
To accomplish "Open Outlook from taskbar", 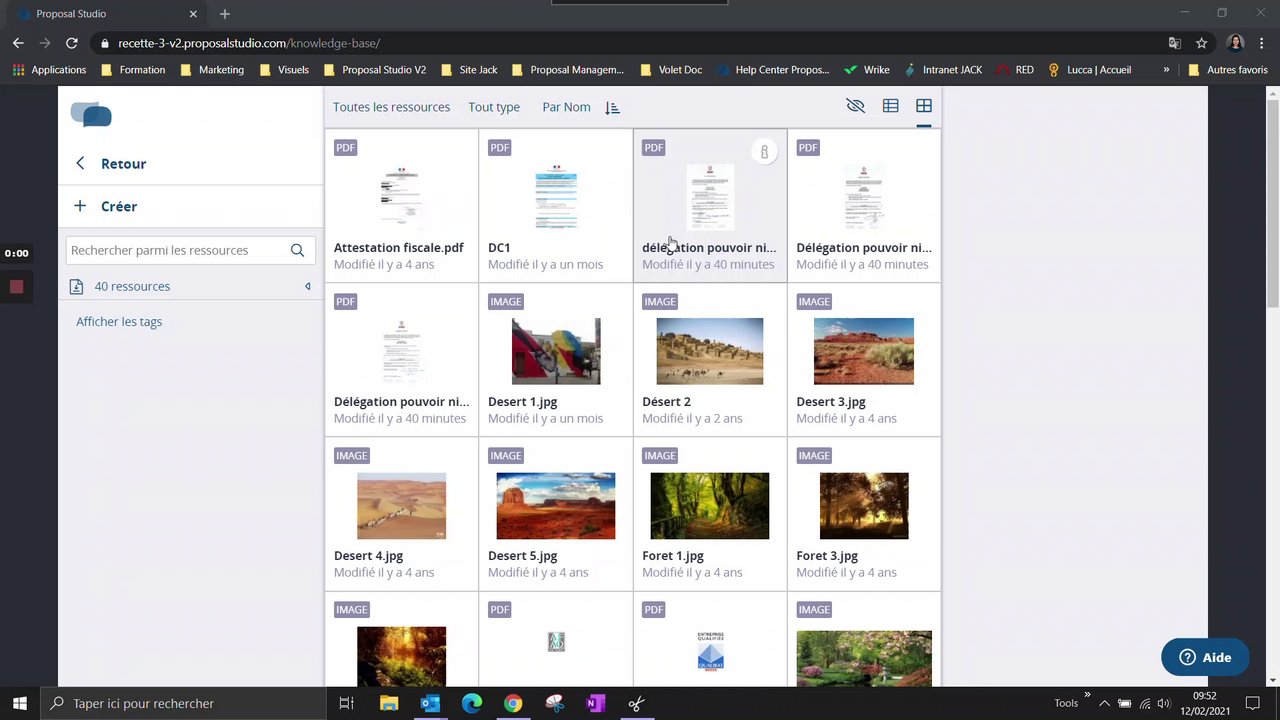I will pos(430,703).
